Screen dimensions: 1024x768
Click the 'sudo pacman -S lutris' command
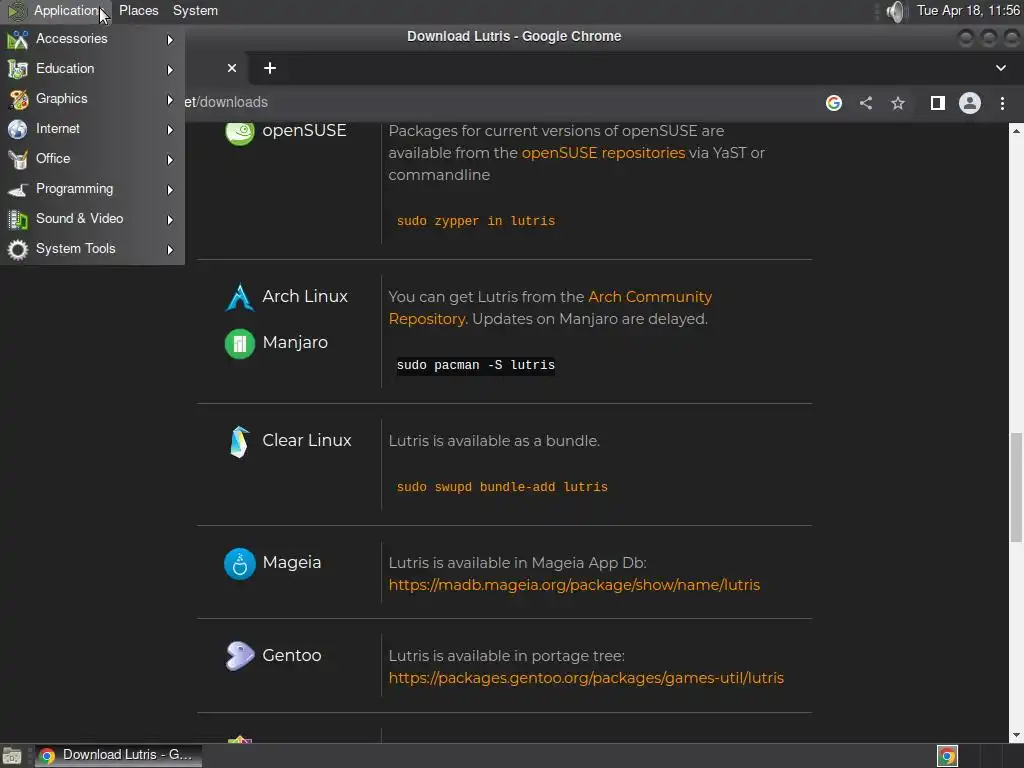[475, 365]
